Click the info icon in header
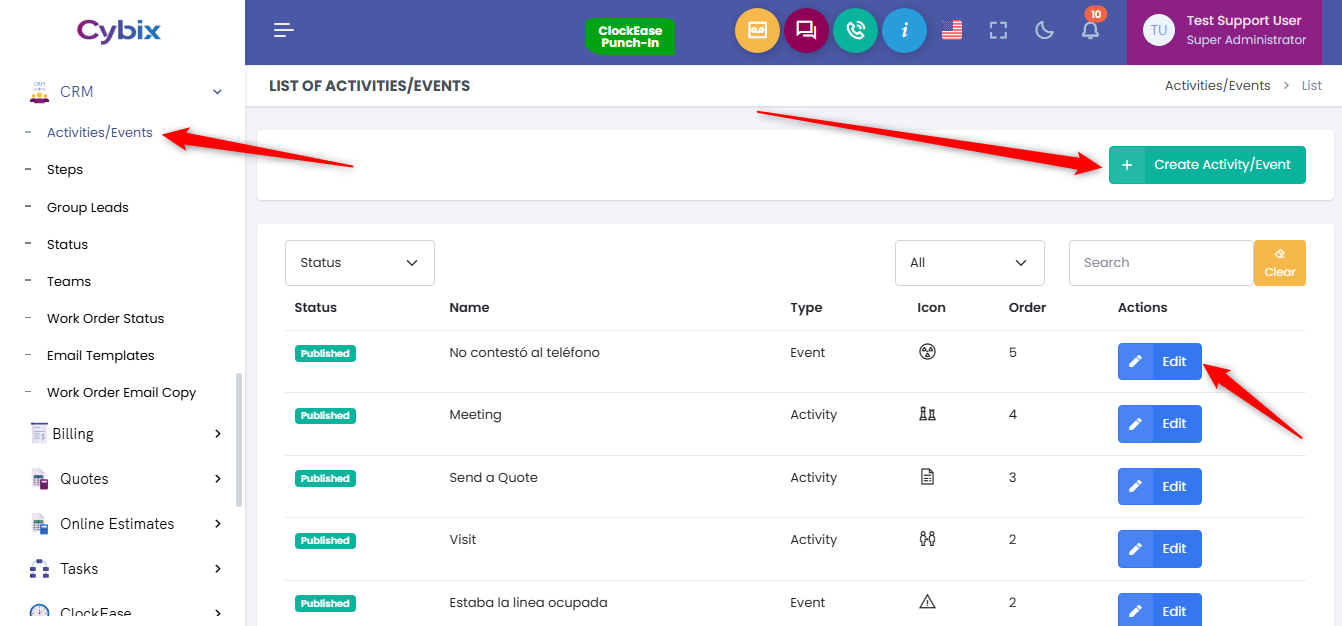 (x=904, y=30)
